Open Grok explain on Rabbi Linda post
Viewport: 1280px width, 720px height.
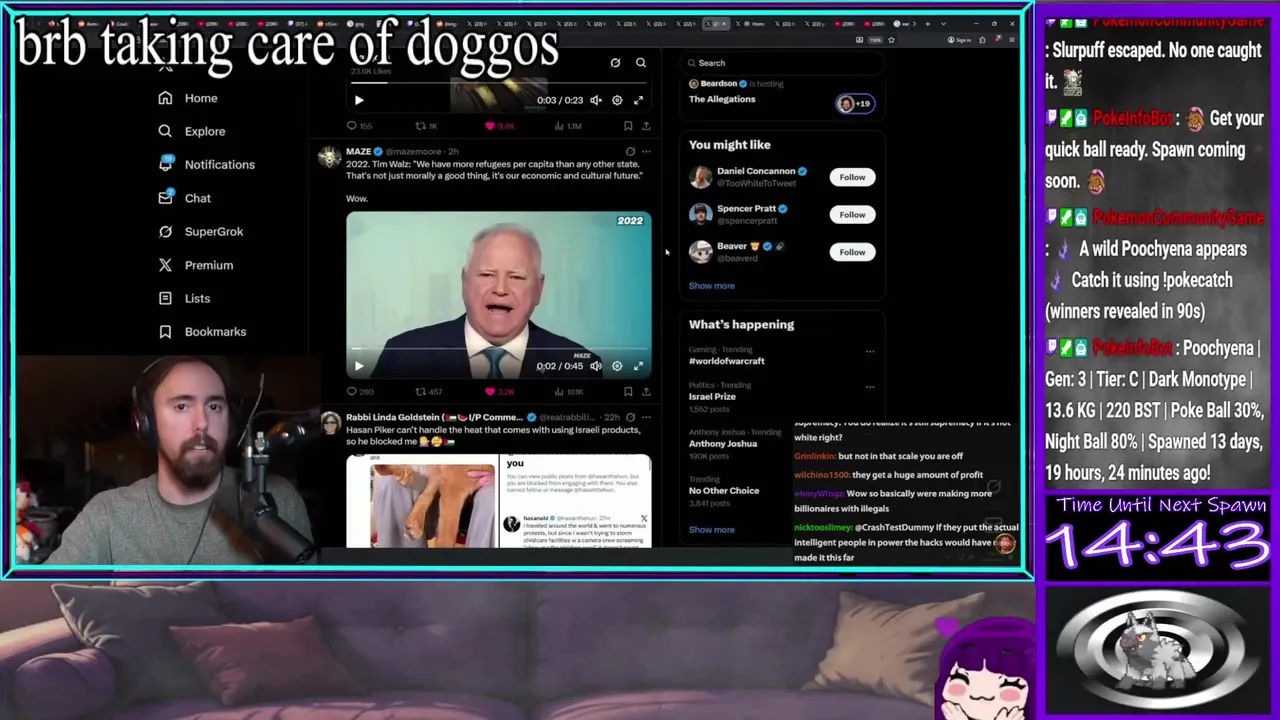630,418
